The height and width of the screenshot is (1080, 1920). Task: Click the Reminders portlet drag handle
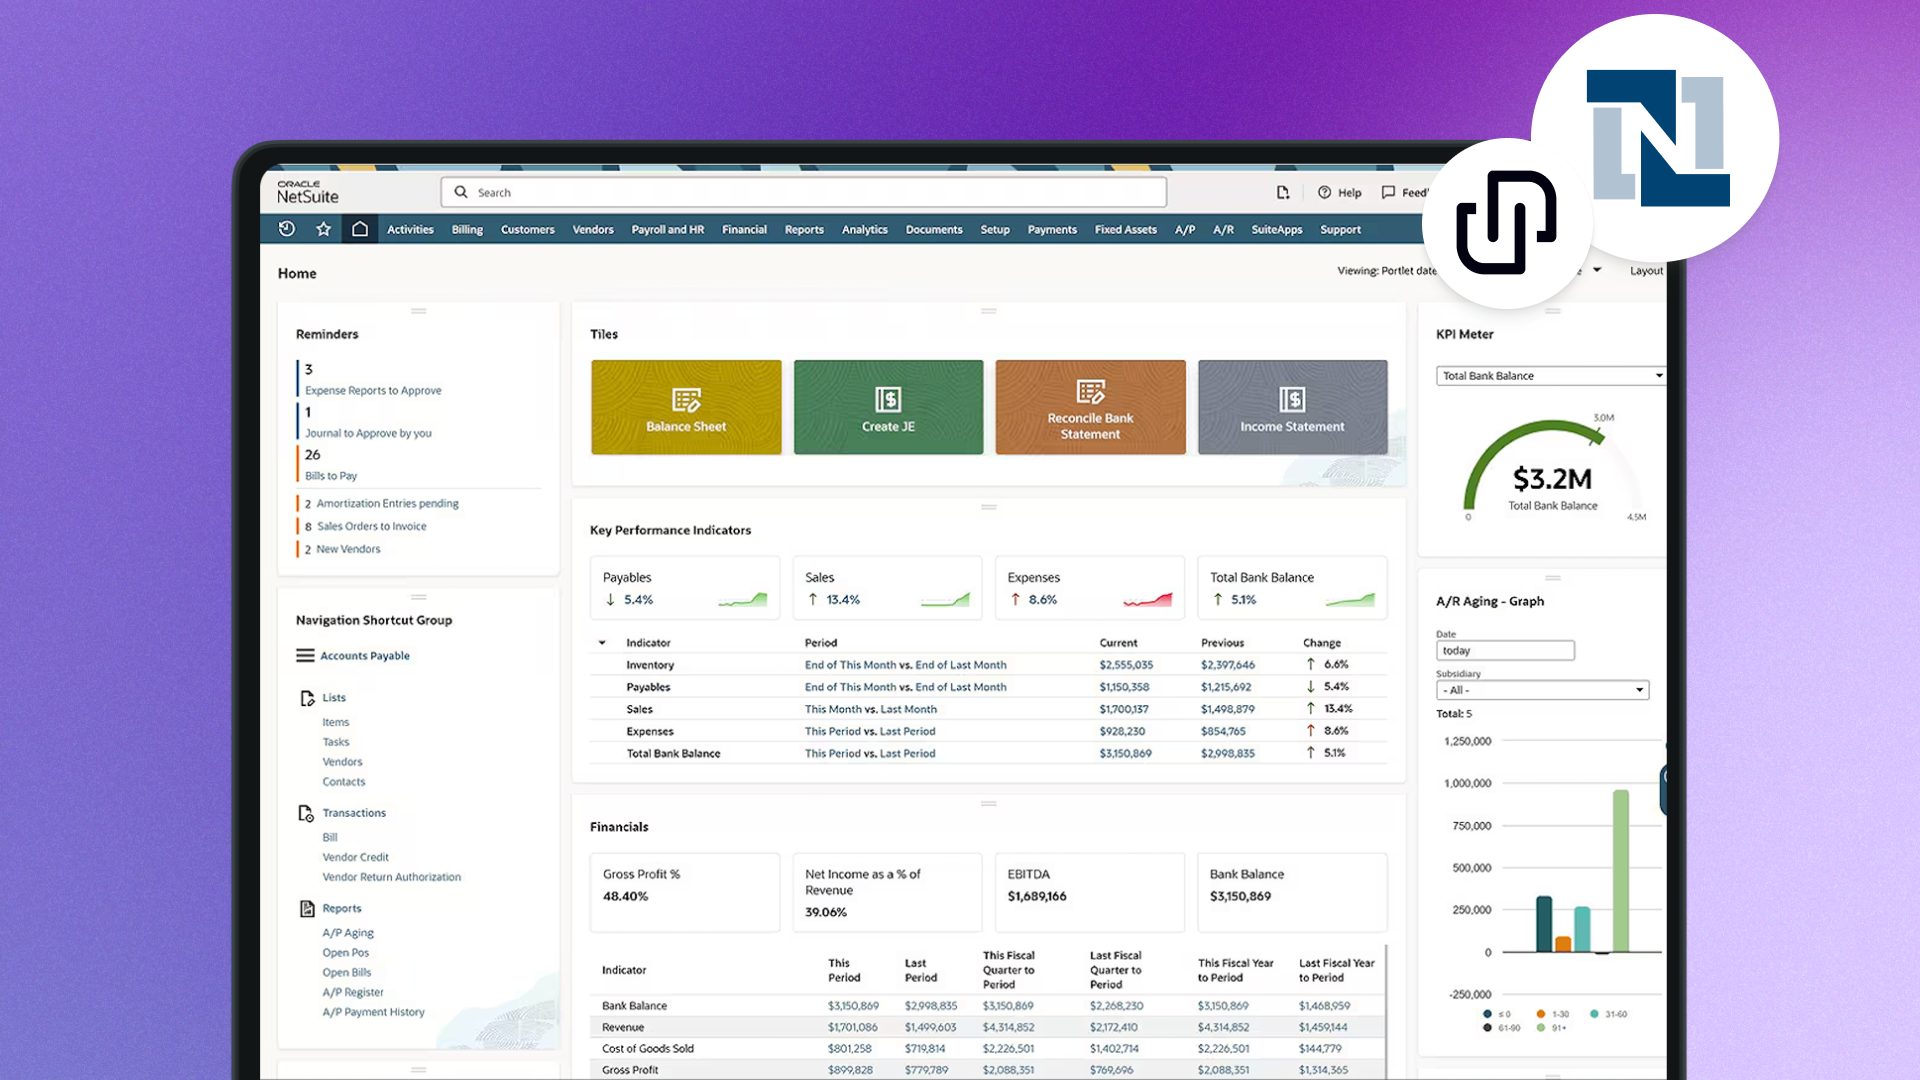click(418, 311)
